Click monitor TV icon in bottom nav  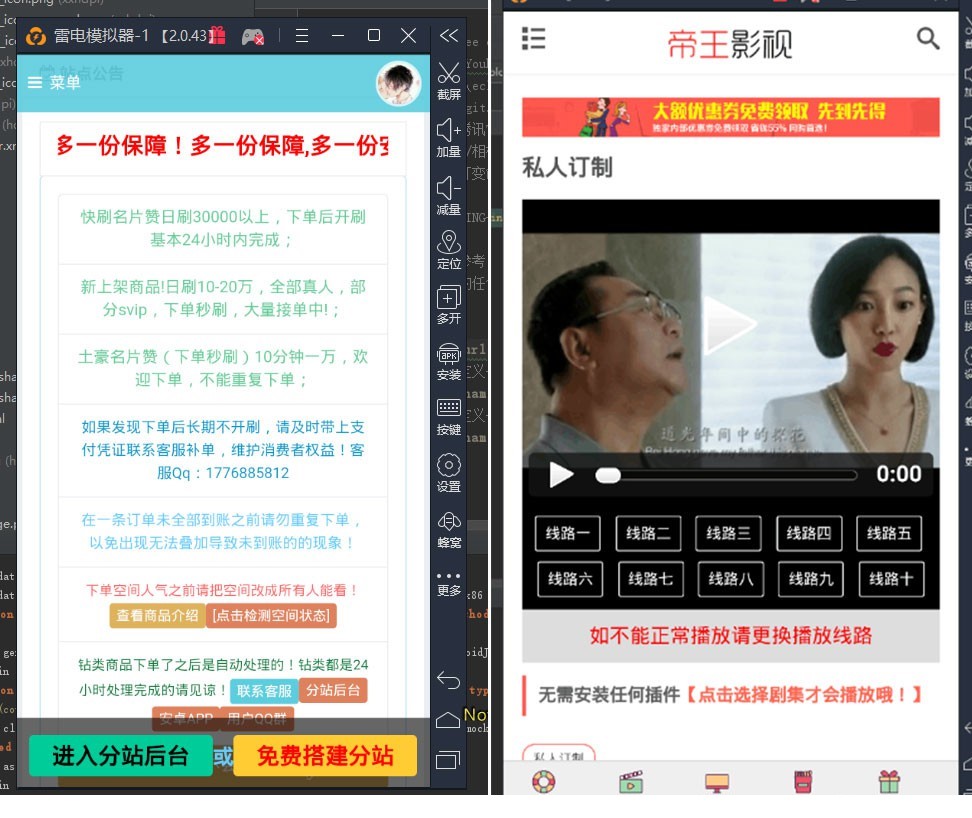pyautogui.click(x=717, y=783)
